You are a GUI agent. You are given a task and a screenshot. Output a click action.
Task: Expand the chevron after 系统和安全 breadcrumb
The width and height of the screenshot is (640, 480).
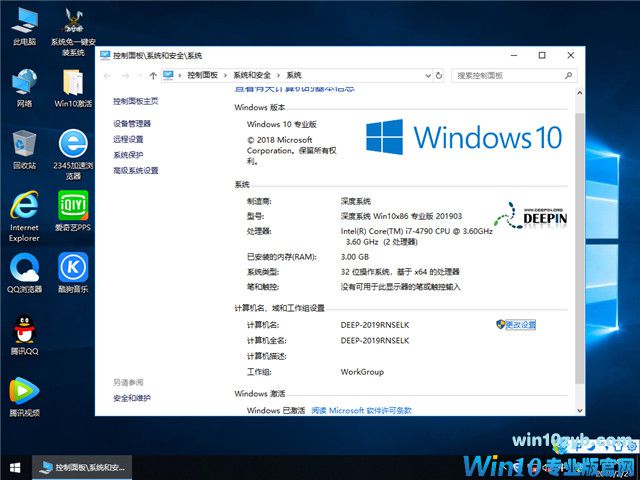278,76
